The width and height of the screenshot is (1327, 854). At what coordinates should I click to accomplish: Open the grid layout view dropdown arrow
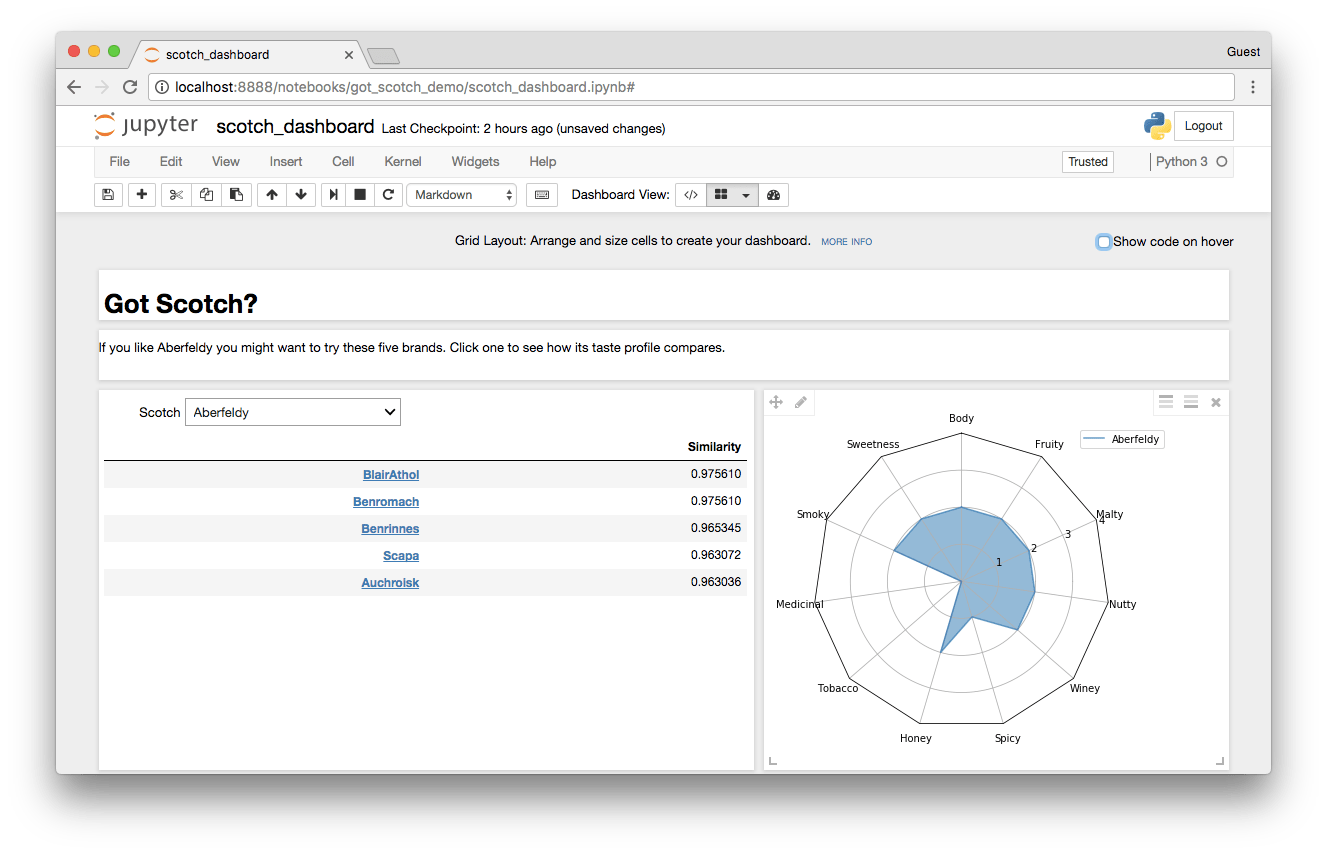pos(744,194)
